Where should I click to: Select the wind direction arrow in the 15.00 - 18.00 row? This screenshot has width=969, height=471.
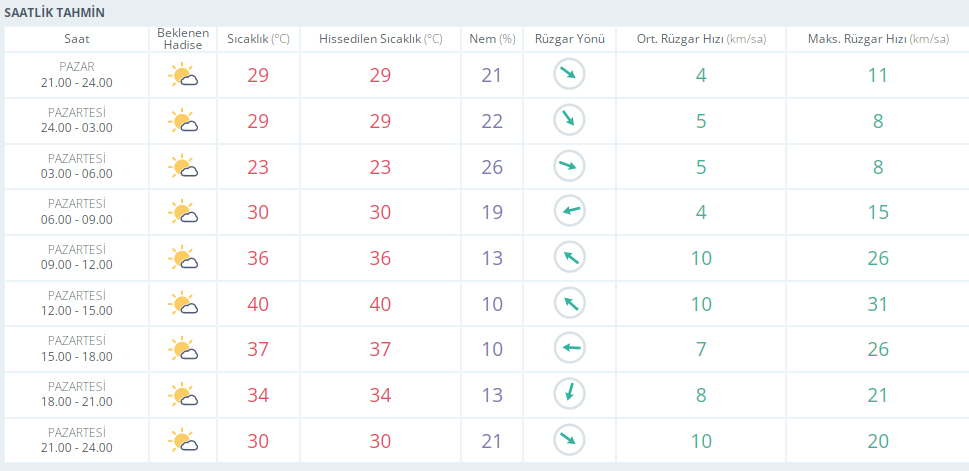coord(568,349)
